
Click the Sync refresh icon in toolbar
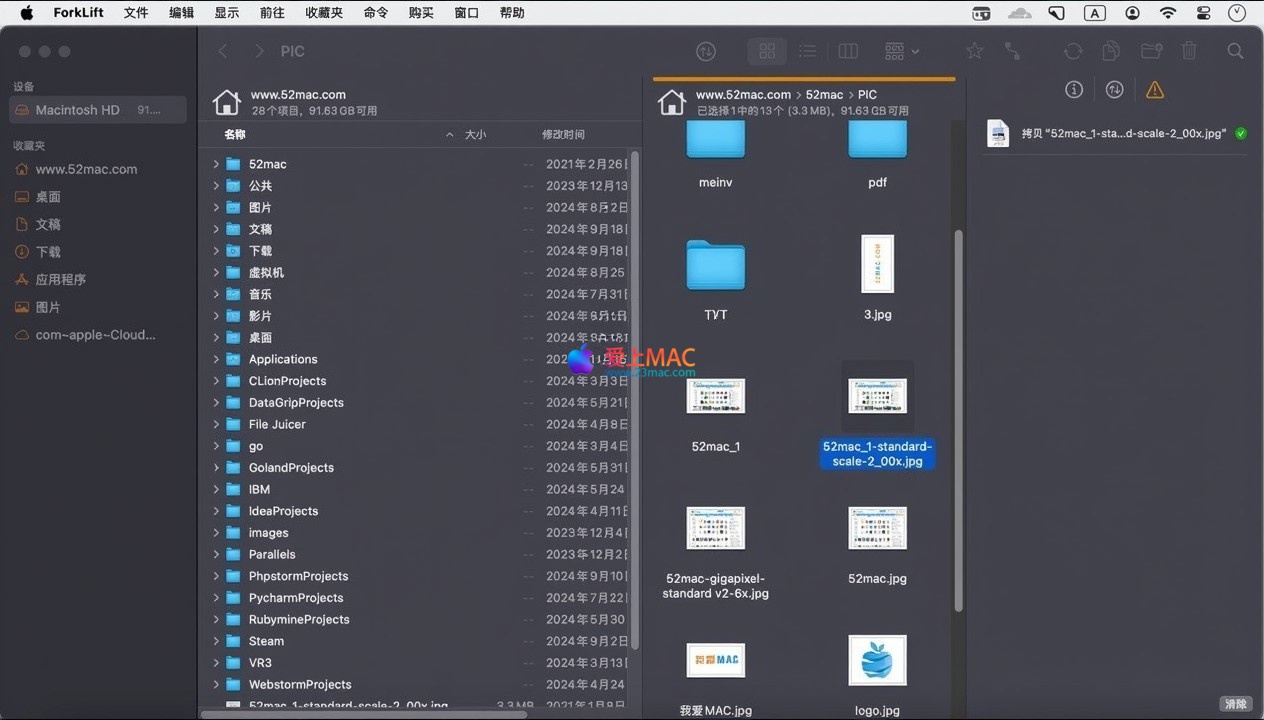coord(1073,51)
